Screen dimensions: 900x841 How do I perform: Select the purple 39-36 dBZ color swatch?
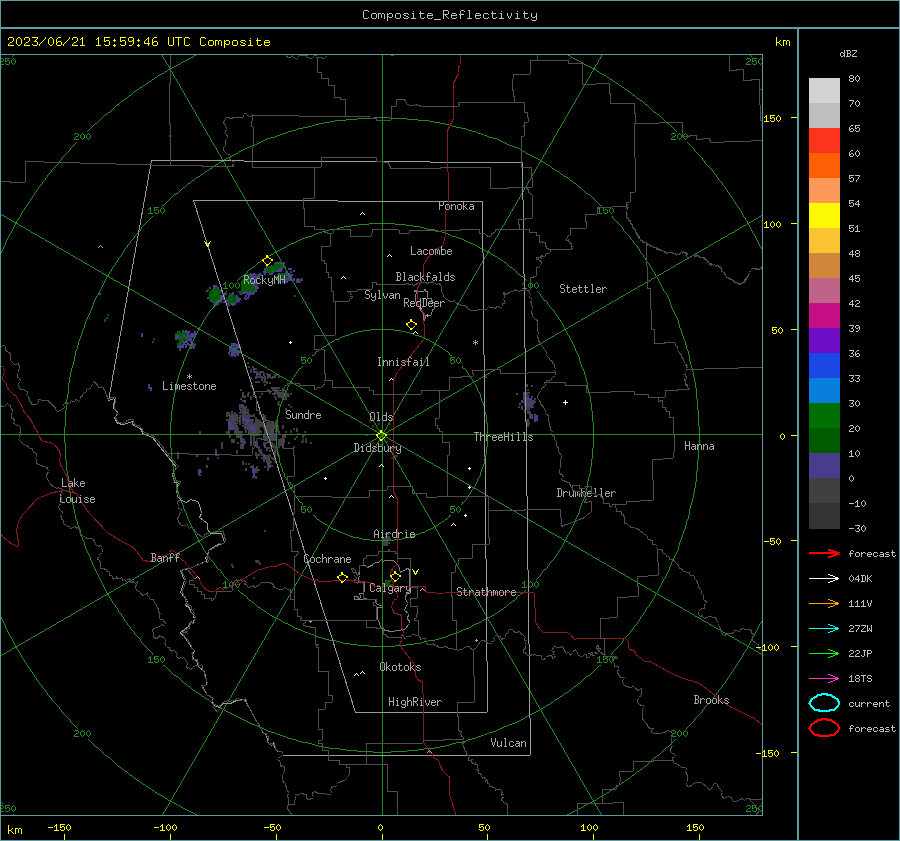click(824, 340)
